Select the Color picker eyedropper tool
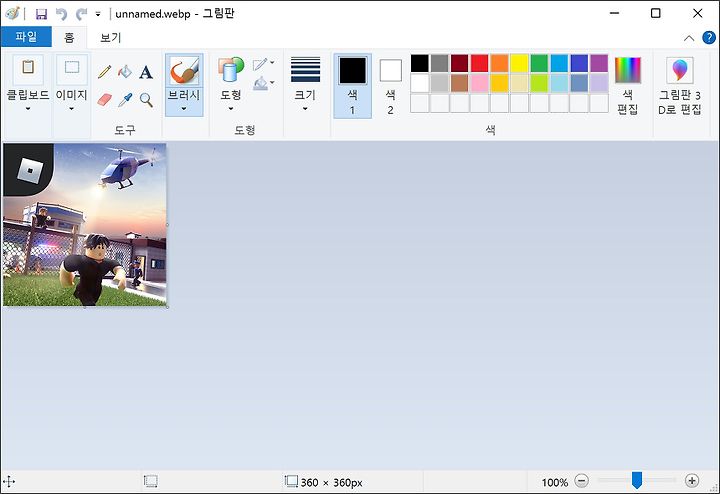Screen dimensions: 720x494 125,100
